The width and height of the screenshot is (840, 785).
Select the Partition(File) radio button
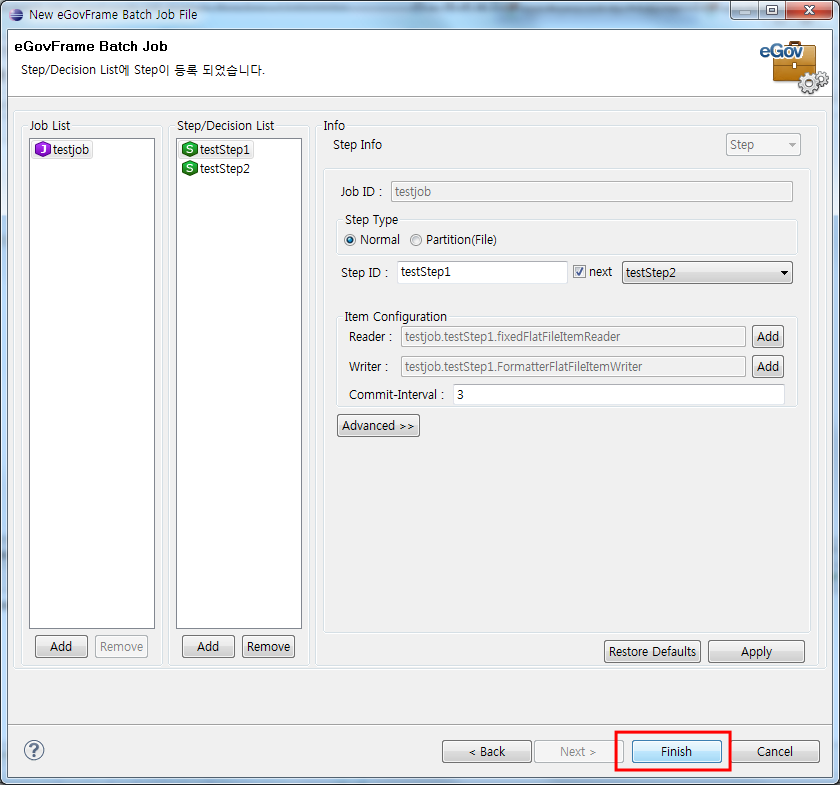[416, 240]
